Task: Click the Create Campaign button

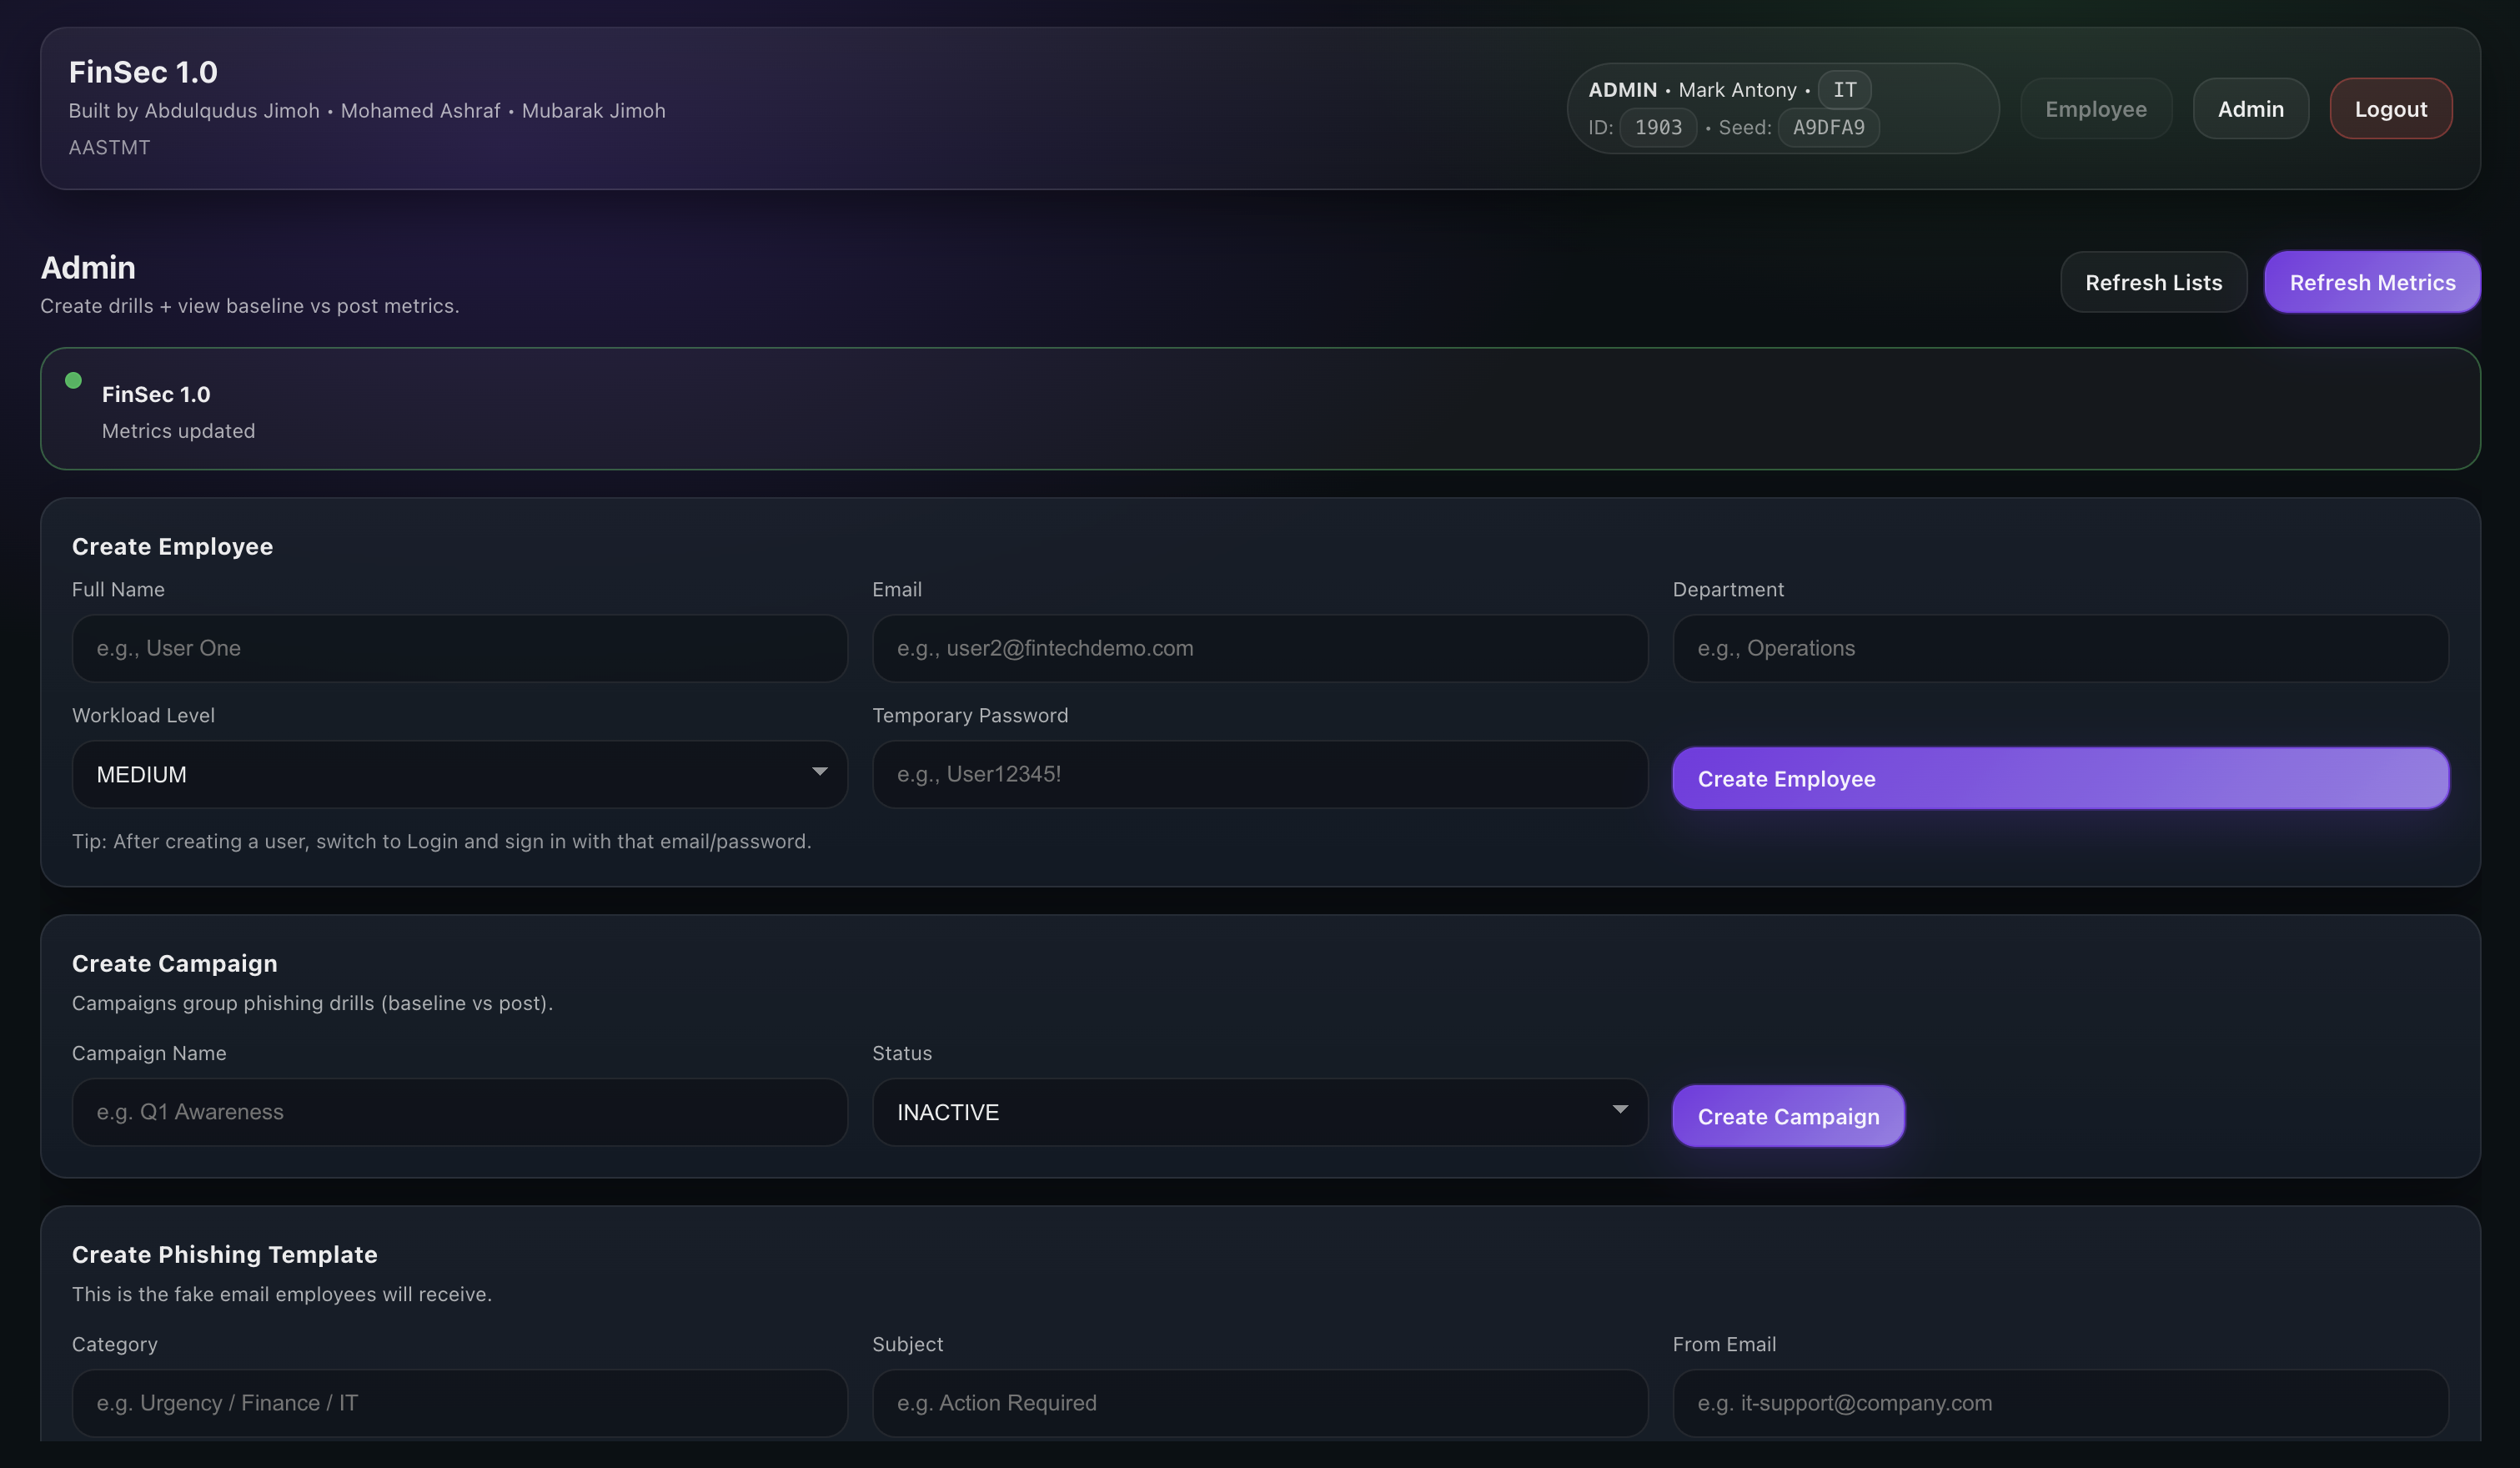Action: (1787, 1116)
